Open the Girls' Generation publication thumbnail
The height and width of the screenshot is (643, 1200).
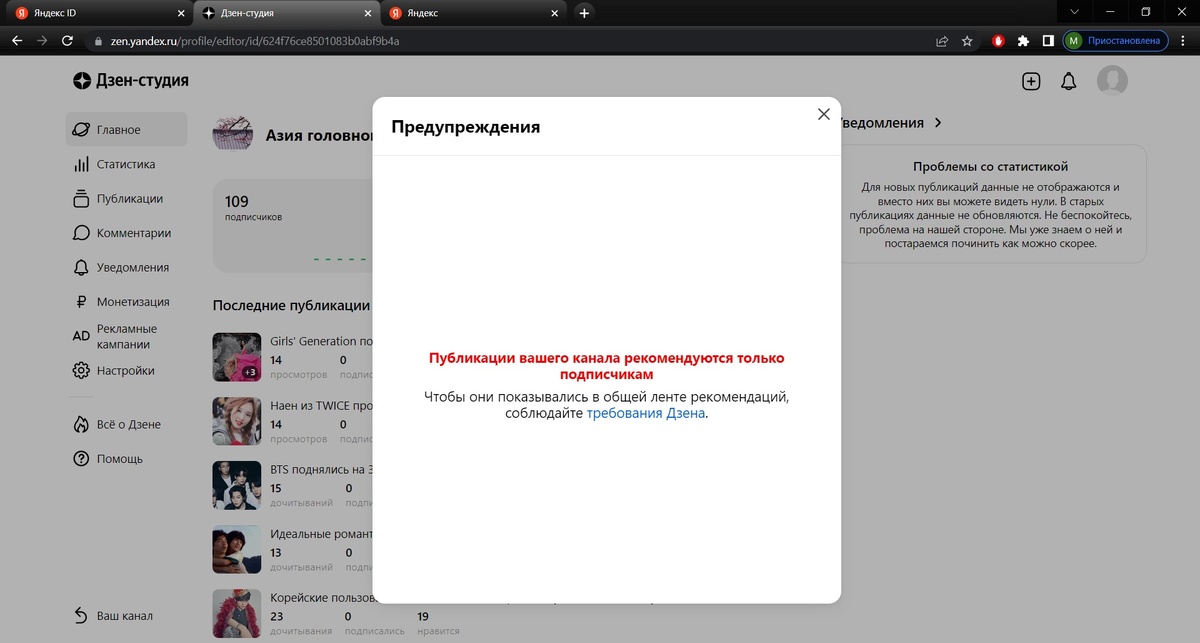pyautogui.click(x=237, y=357)
